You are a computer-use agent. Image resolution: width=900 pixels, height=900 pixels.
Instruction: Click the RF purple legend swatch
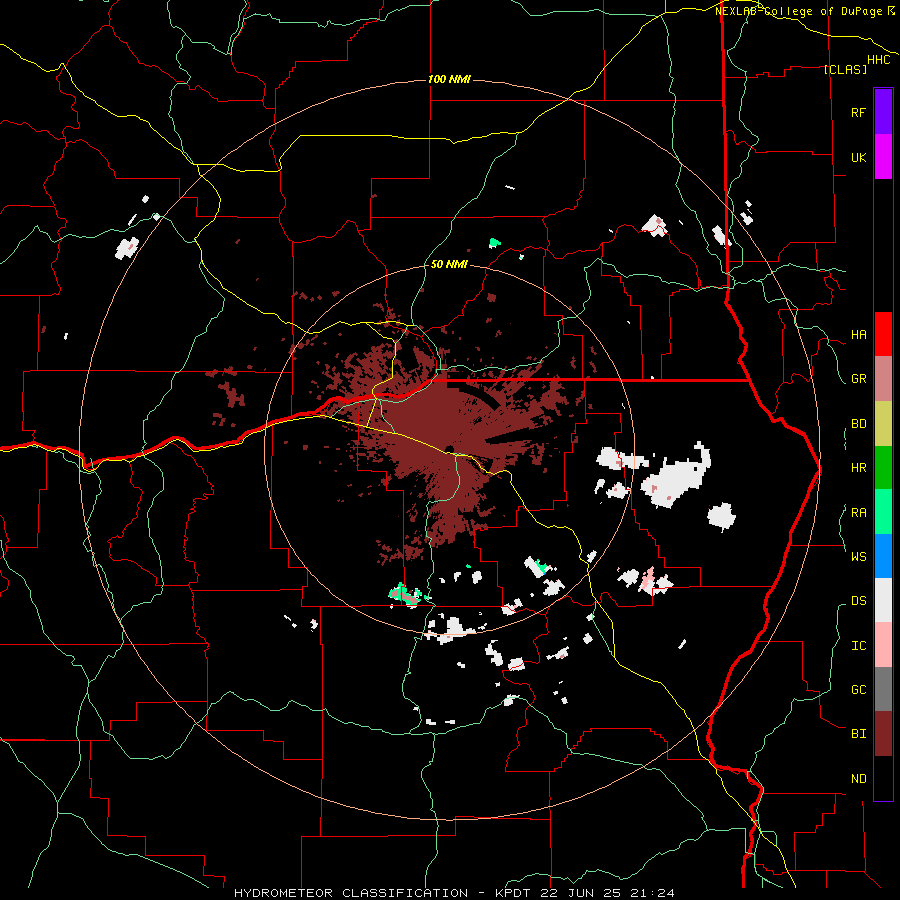[x=883, y=112]
